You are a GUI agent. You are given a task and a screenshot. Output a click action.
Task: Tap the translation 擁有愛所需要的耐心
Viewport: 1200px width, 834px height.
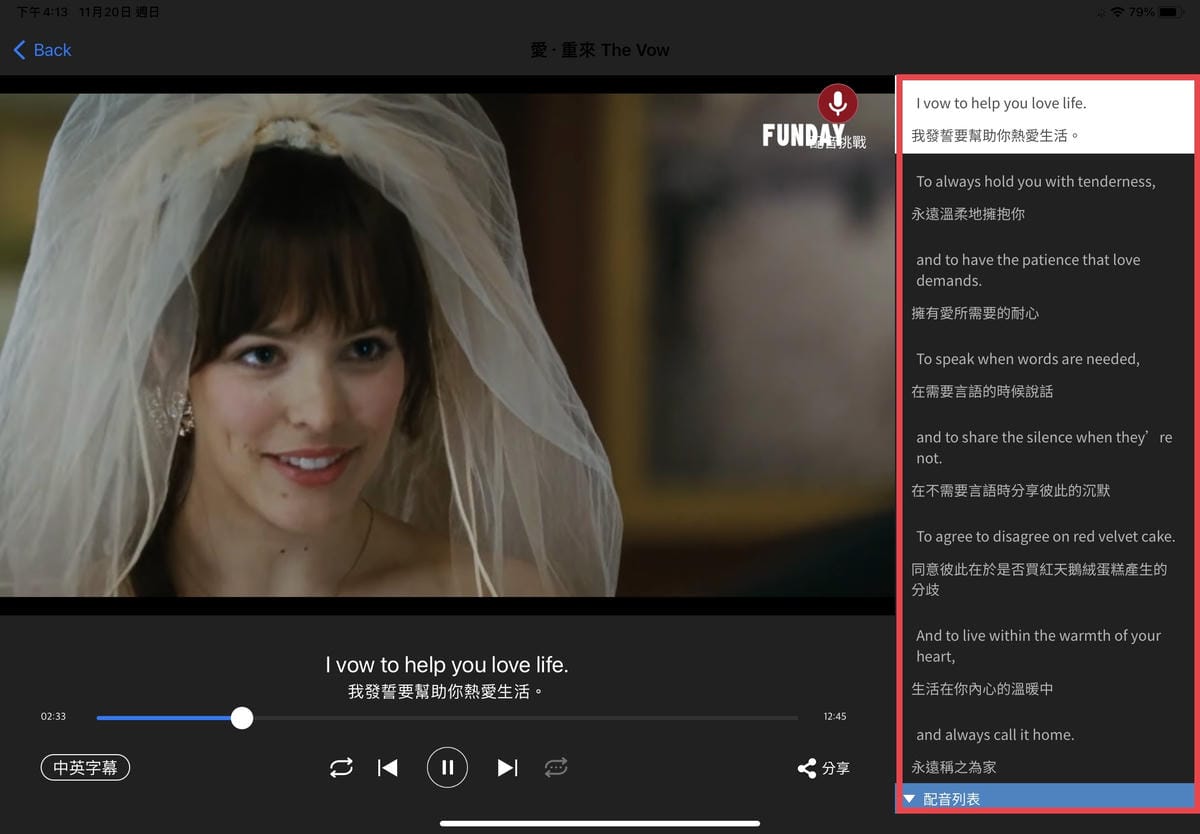[974, 313]
